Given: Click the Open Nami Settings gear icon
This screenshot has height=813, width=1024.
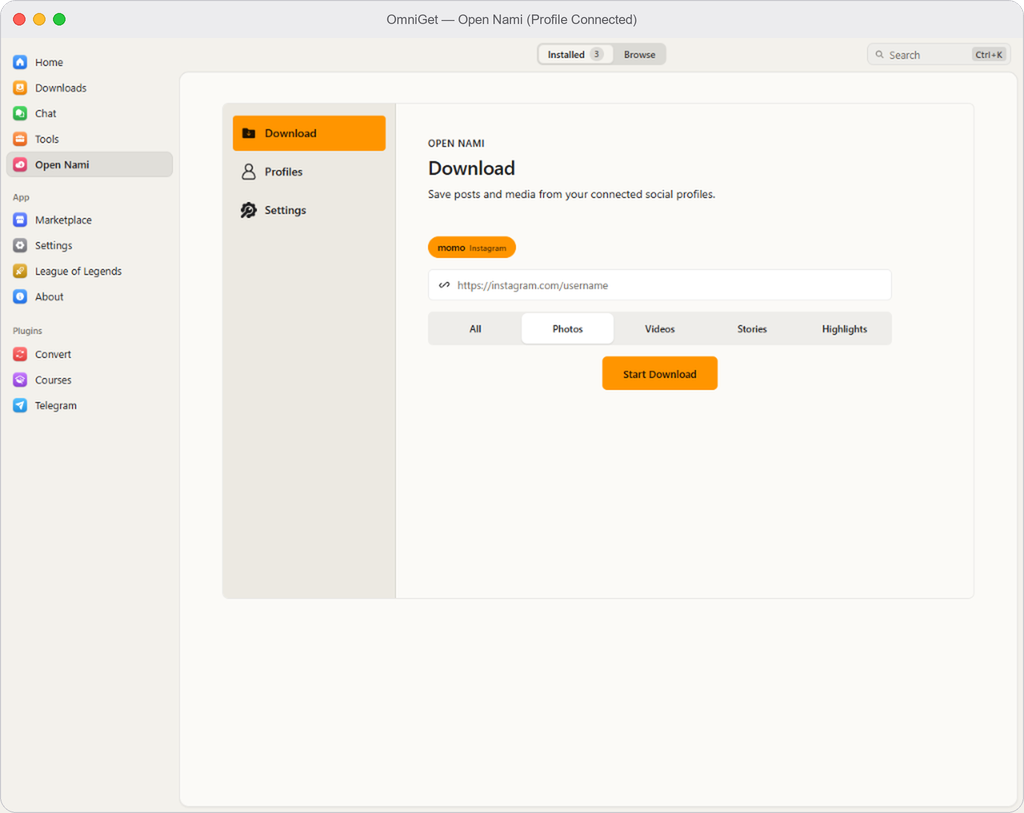Looking at the screenshot, I should point(249,210).
